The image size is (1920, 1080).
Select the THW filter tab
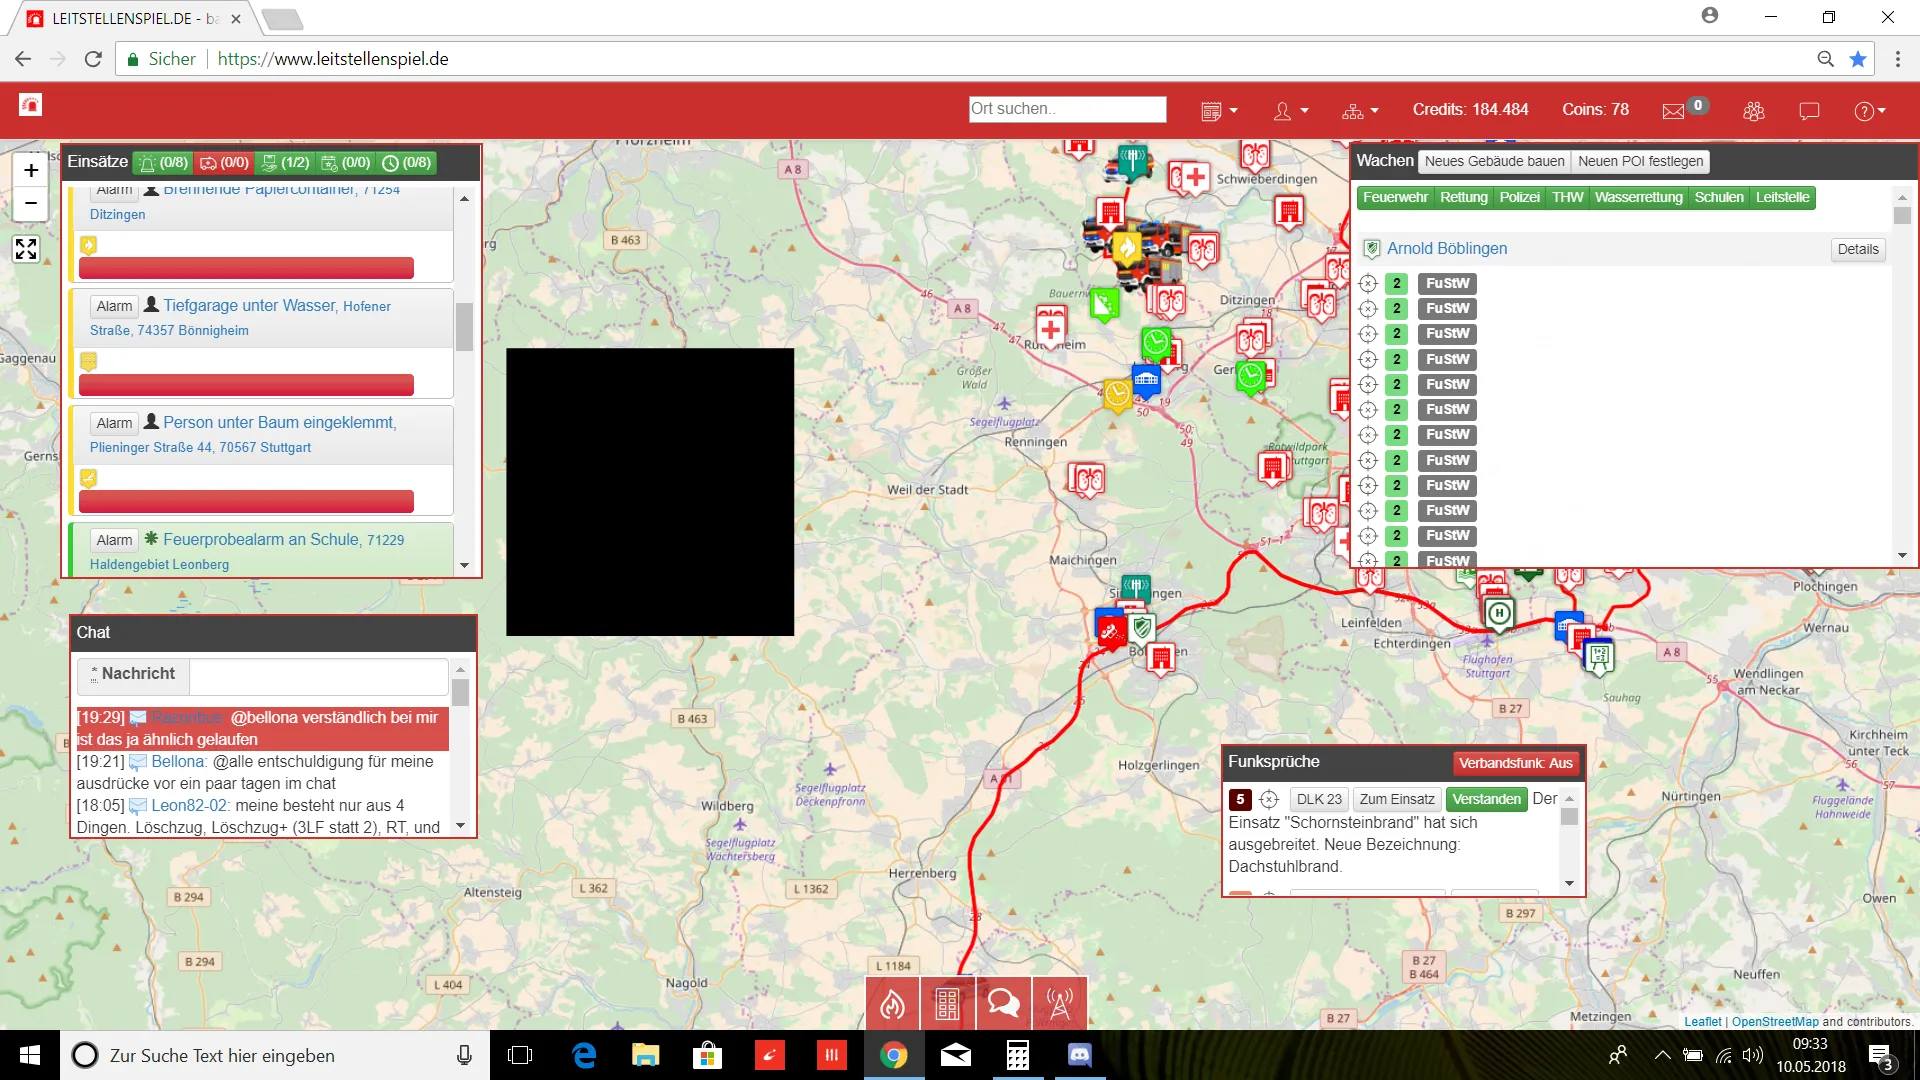click(x=1566, y=197)
